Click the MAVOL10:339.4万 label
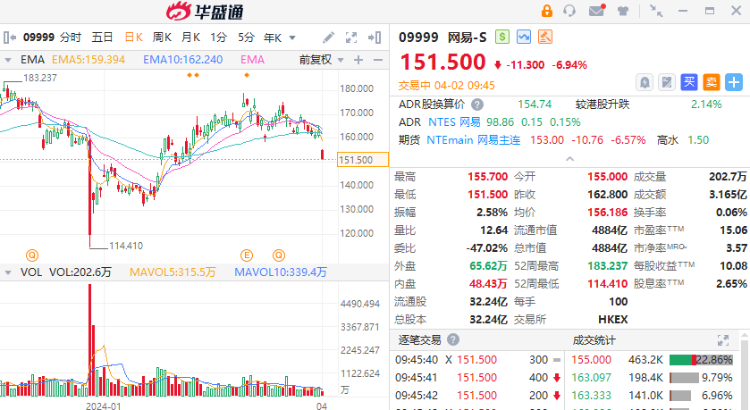 [280, 272]
